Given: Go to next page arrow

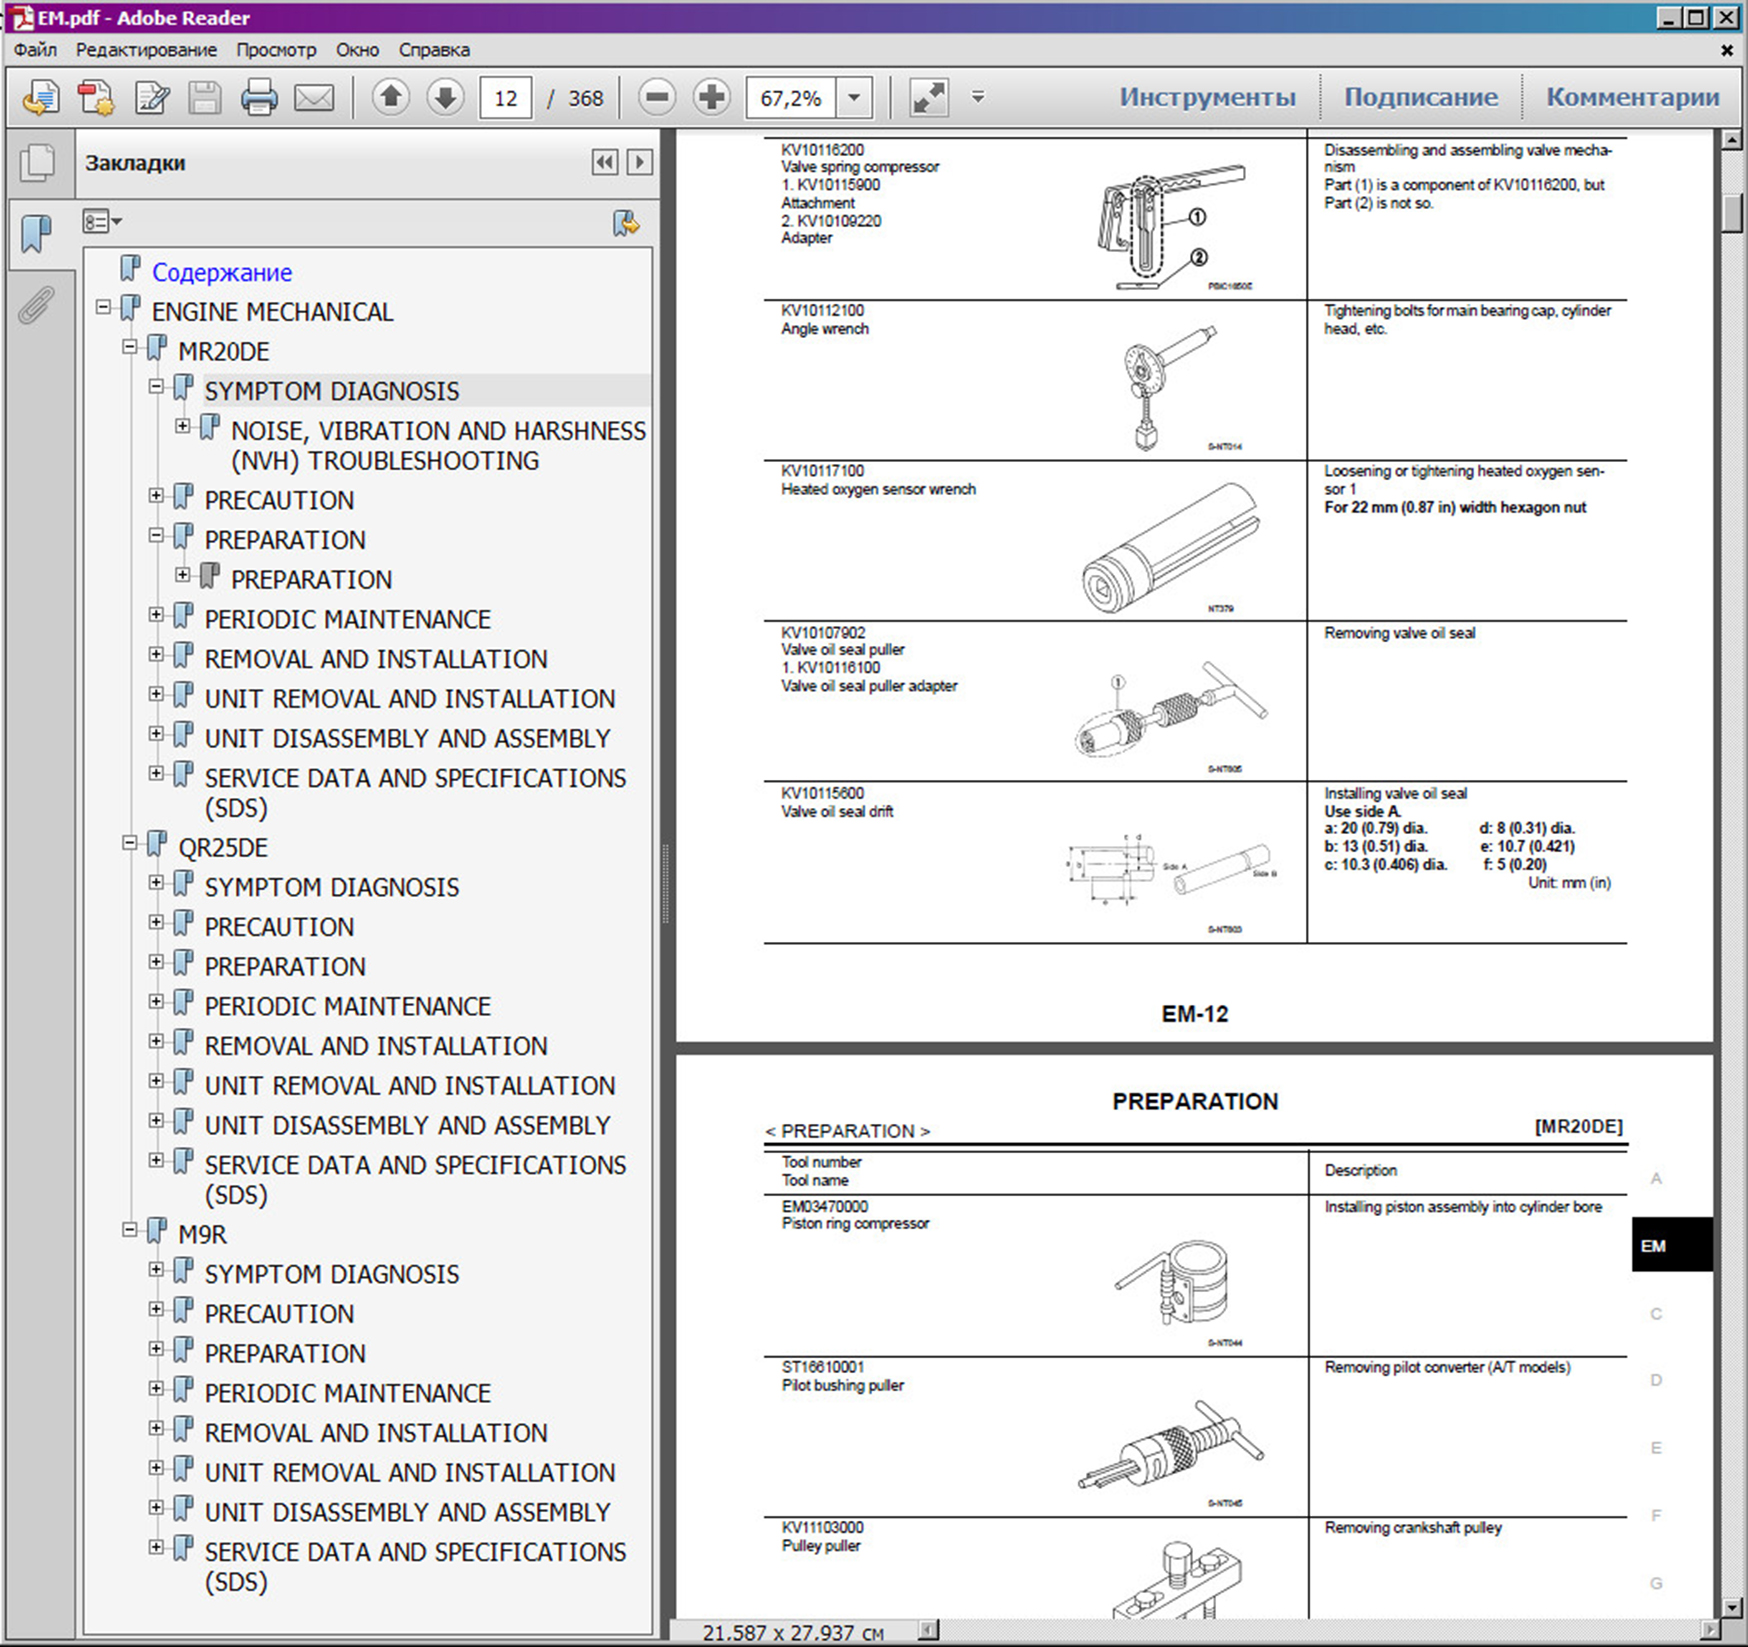Looking at the screenshot, I should pos(445,98).
